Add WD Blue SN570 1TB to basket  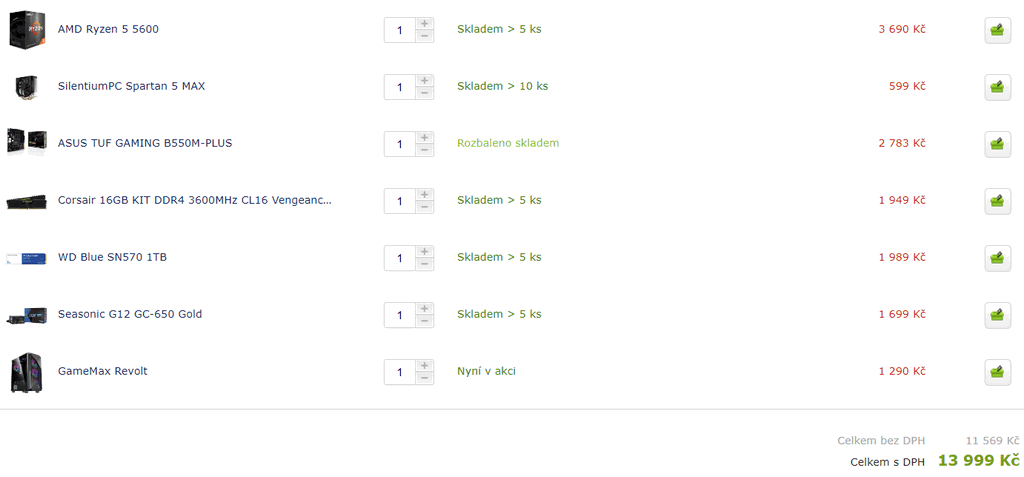(x=997, y=258)
